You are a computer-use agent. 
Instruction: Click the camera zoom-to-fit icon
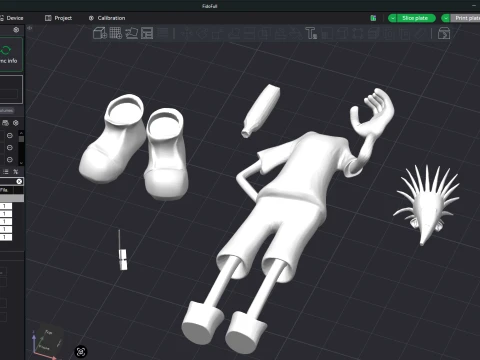click(x=81, y=352)
